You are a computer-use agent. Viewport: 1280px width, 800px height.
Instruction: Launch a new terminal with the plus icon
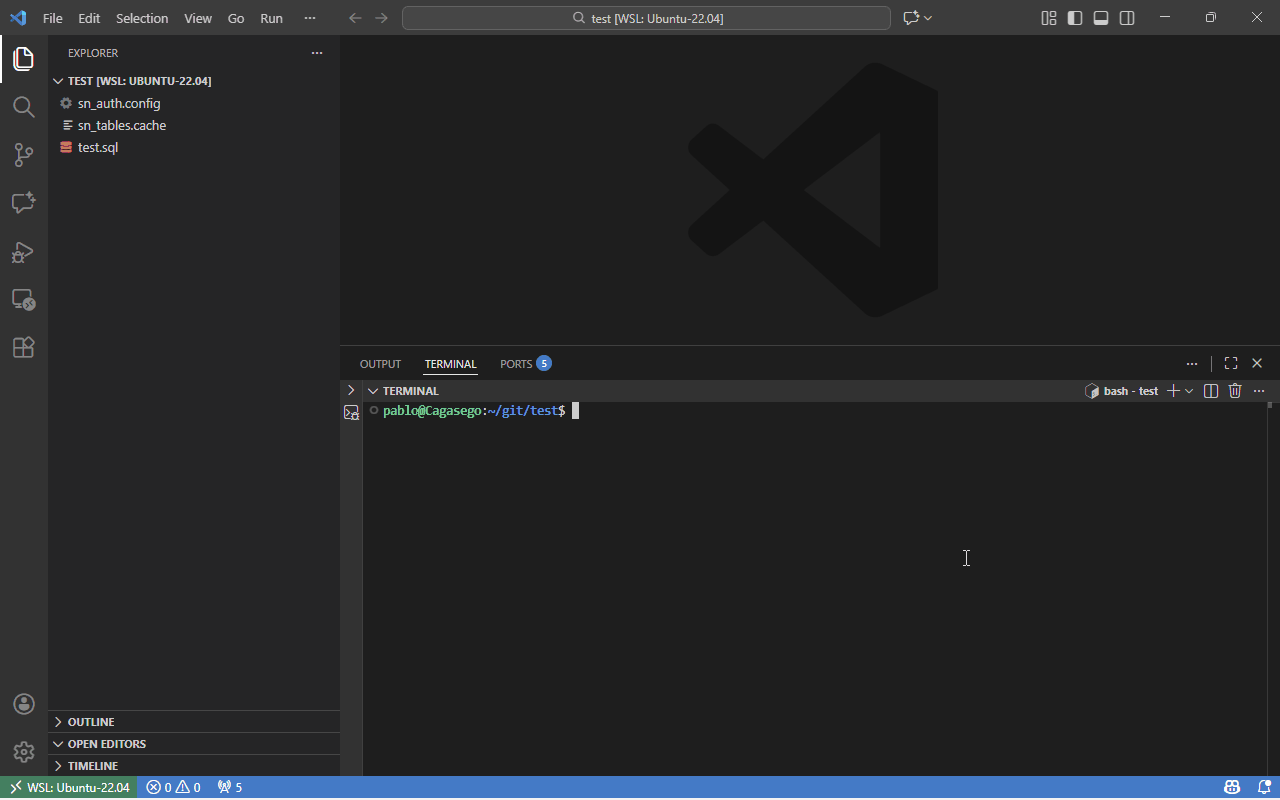coord(1171,390)
